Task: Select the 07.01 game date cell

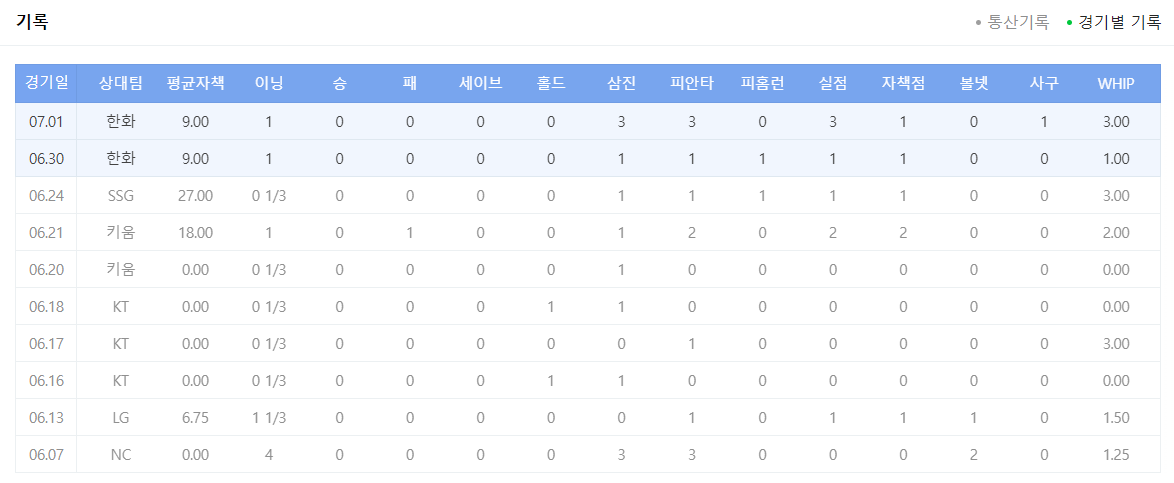Action: point(46,121)
